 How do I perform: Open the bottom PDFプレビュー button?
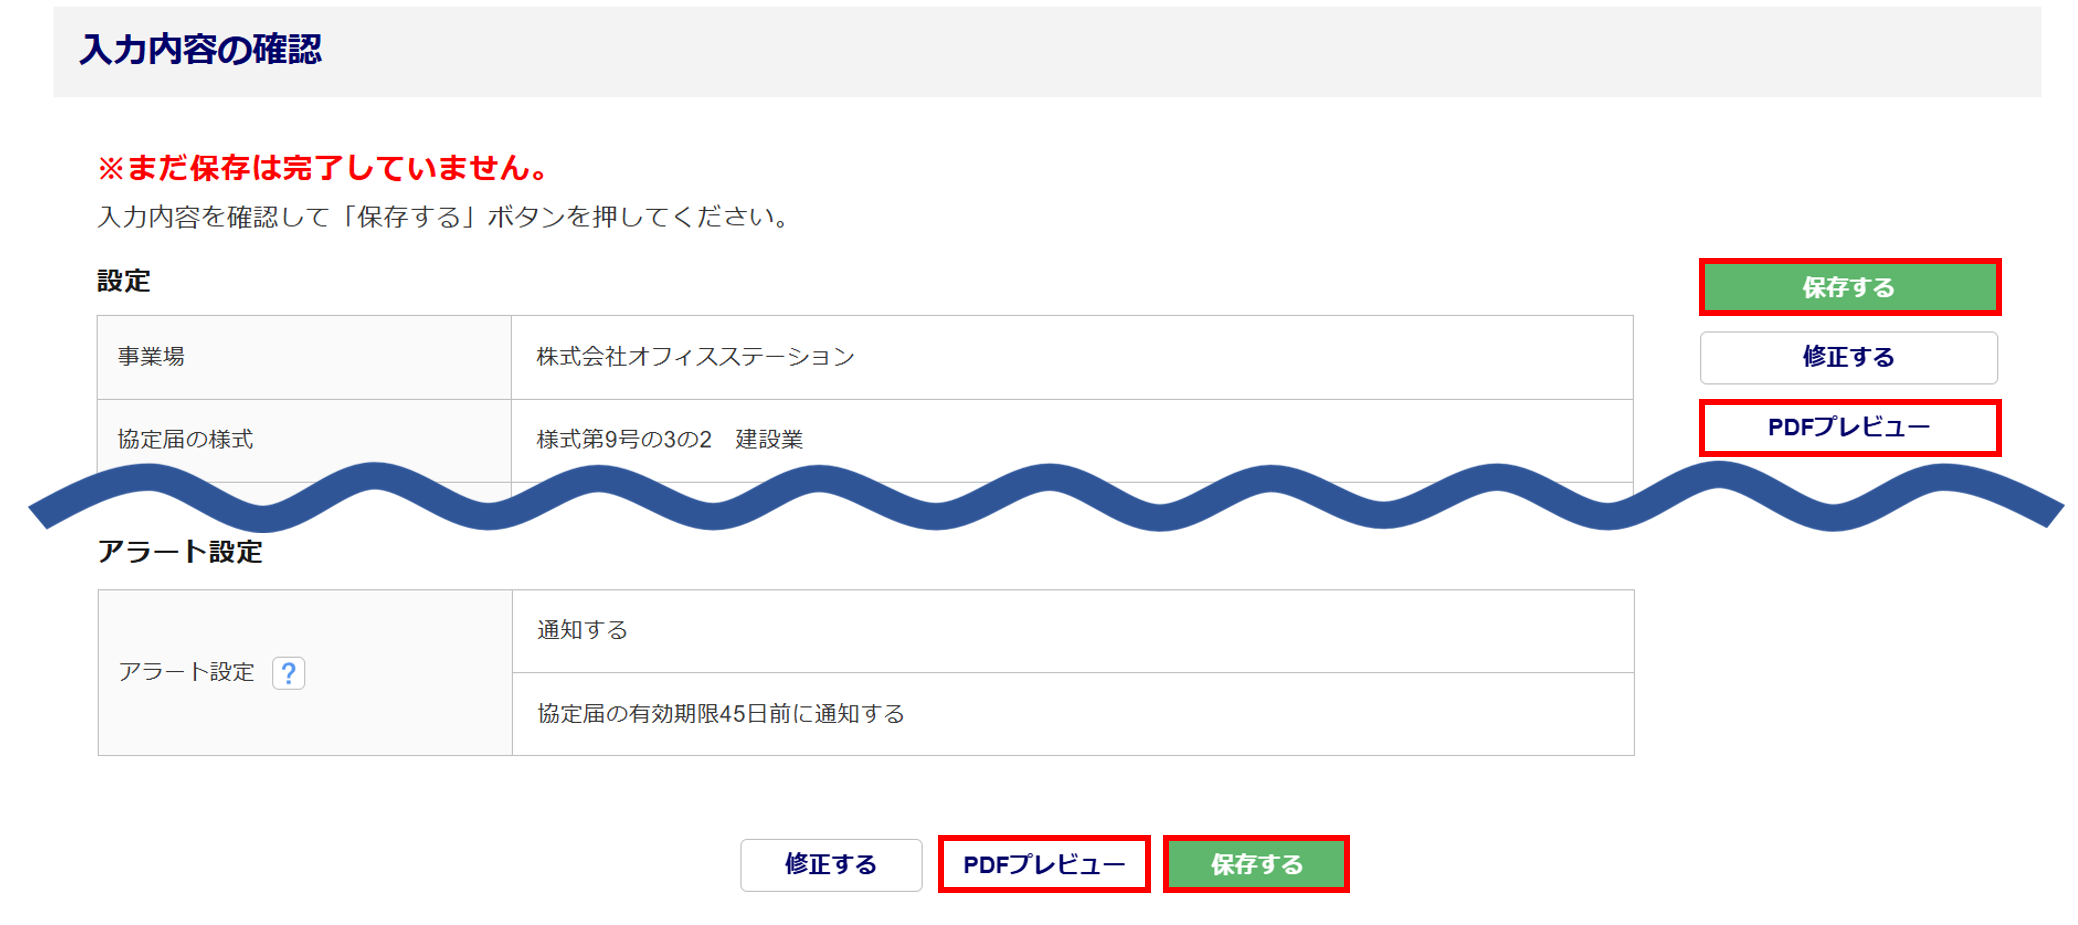coord(1043,864)
